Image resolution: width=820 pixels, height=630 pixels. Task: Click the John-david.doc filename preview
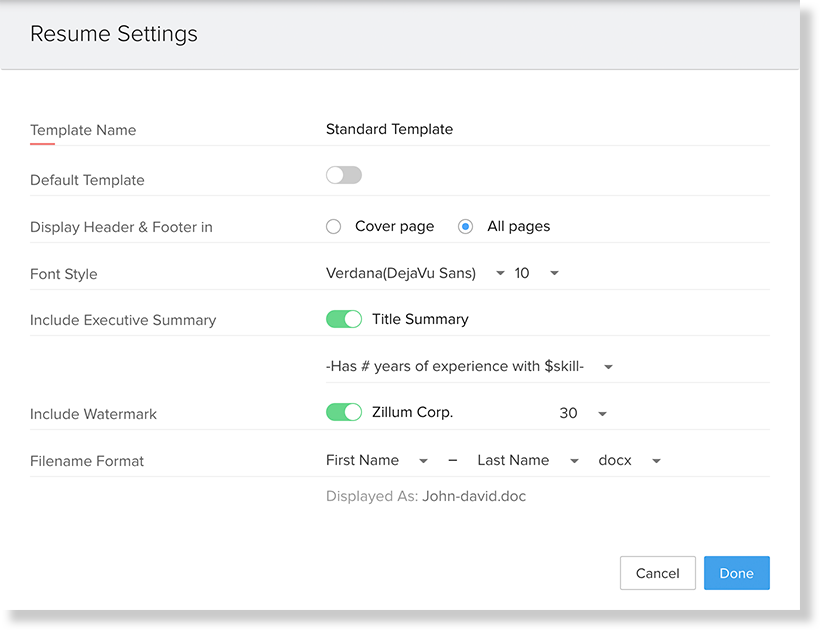click(x=474, y=496)
